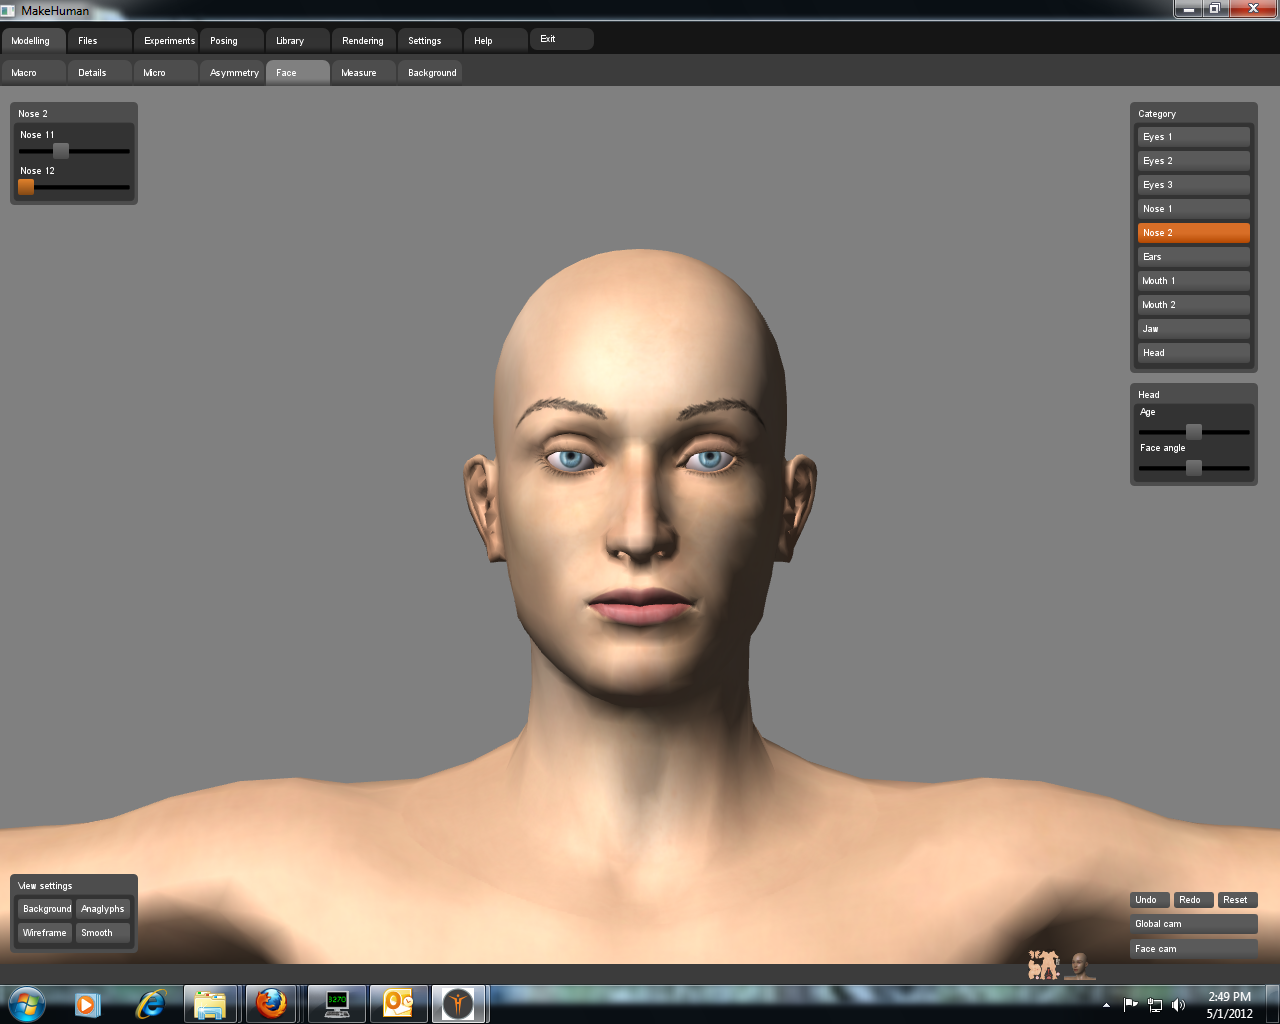This screenshot has width=1280, height=1024.
Task: Open Windows Explorer folder icon in taskbar
Action: (x=210, y=1004)
